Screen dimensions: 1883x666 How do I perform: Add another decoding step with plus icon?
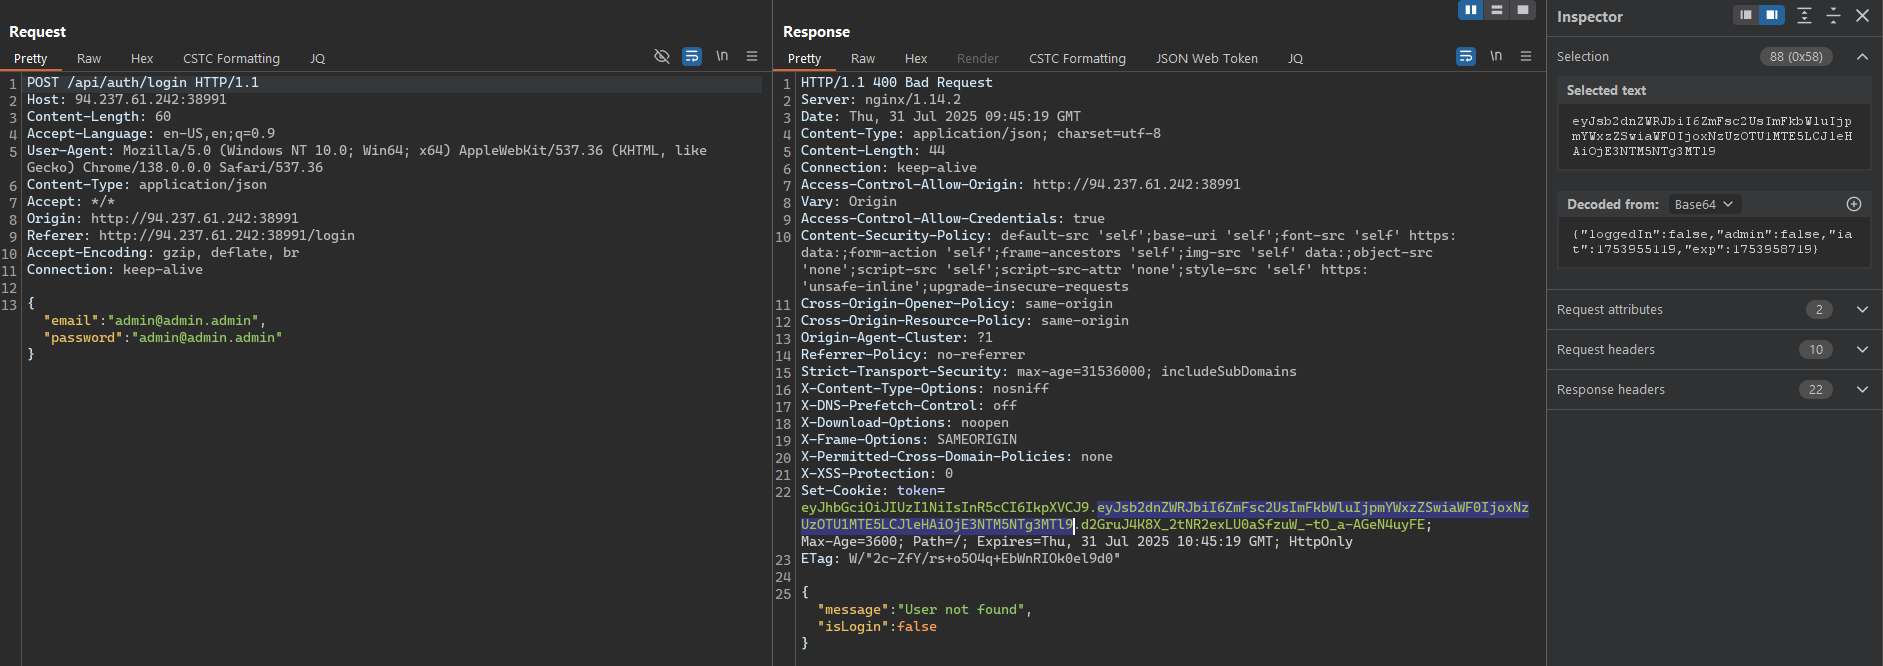click(1854, 204)
